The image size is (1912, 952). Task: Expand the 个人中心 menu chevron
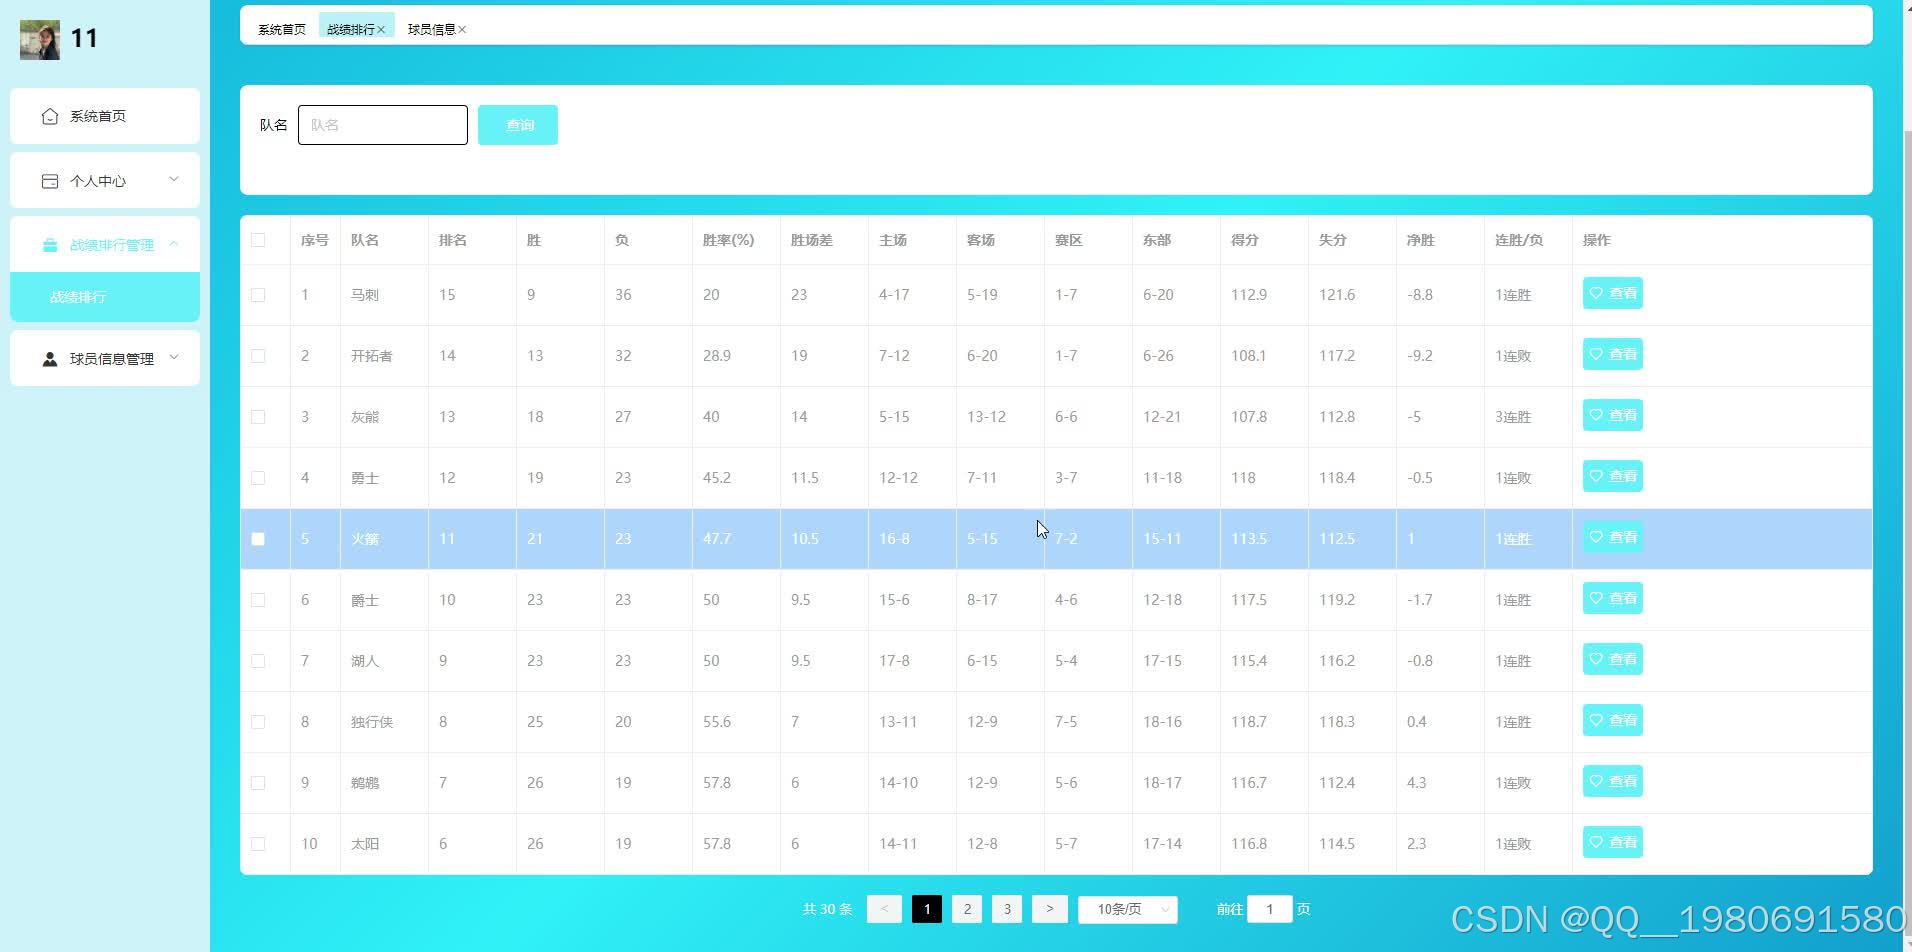[x=174, y=180]
